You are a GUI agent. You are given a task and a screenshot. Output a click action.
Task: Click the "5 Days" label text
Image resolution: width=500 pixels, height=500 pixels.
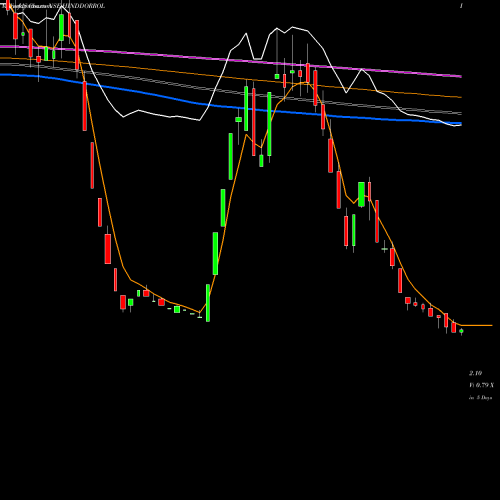click(484, 398)
